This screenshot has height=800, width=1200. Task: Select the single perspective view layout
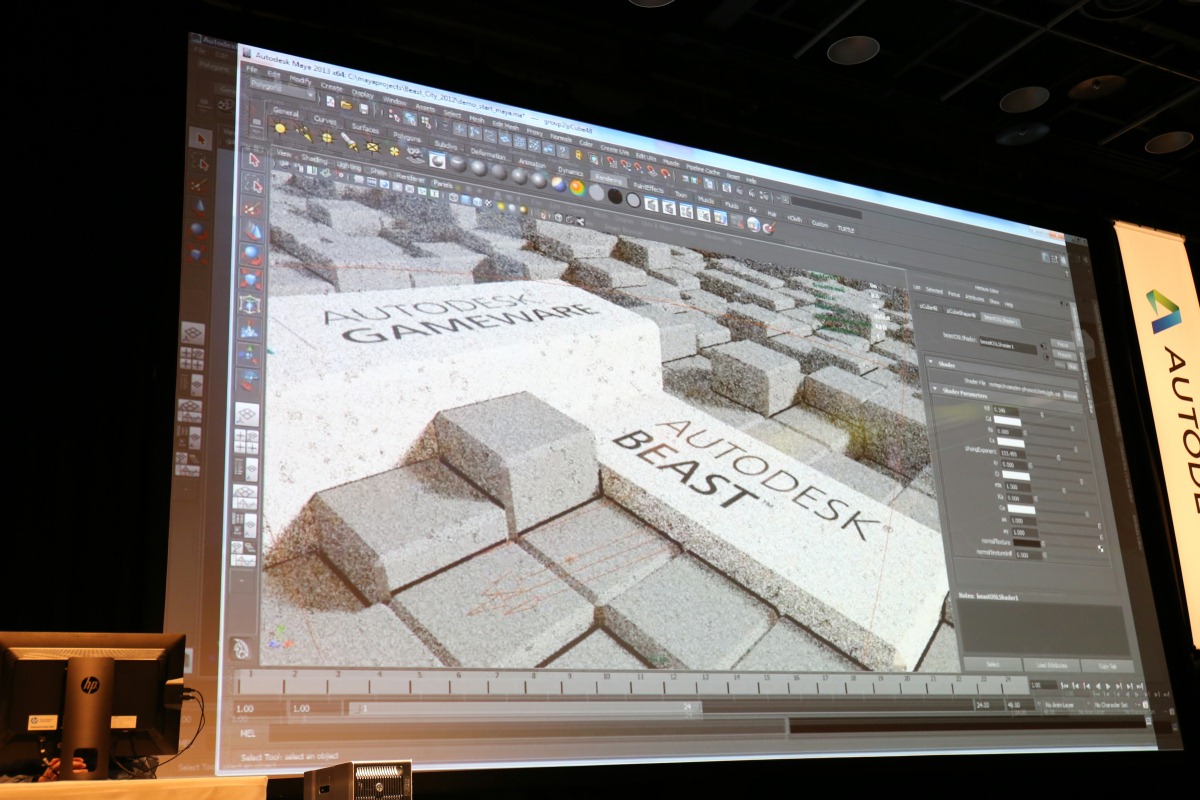(246, 414)
